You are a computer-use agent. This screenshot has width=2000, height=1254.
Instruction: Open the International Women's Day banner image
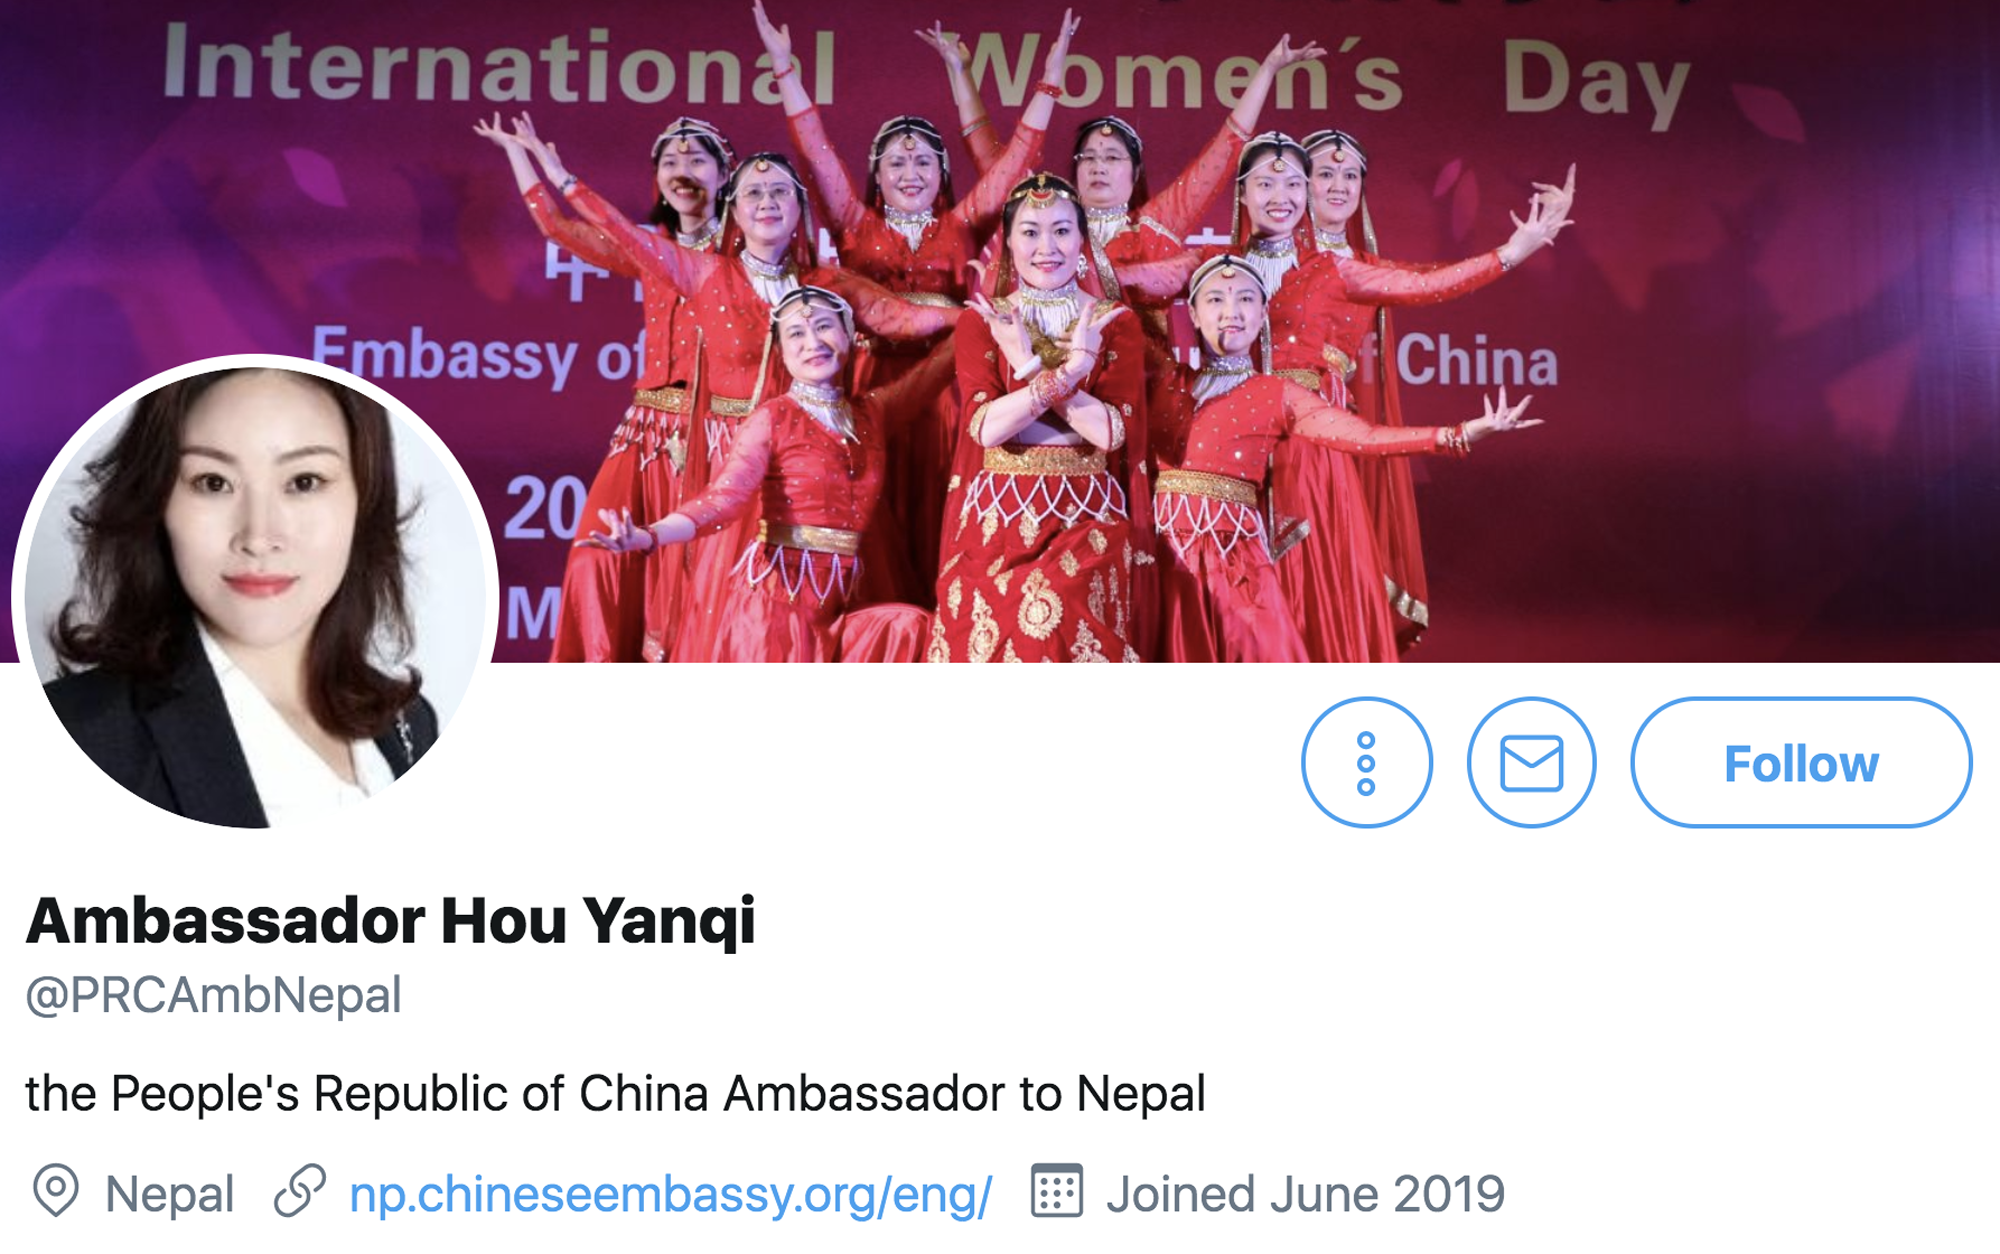point(1000,331)
